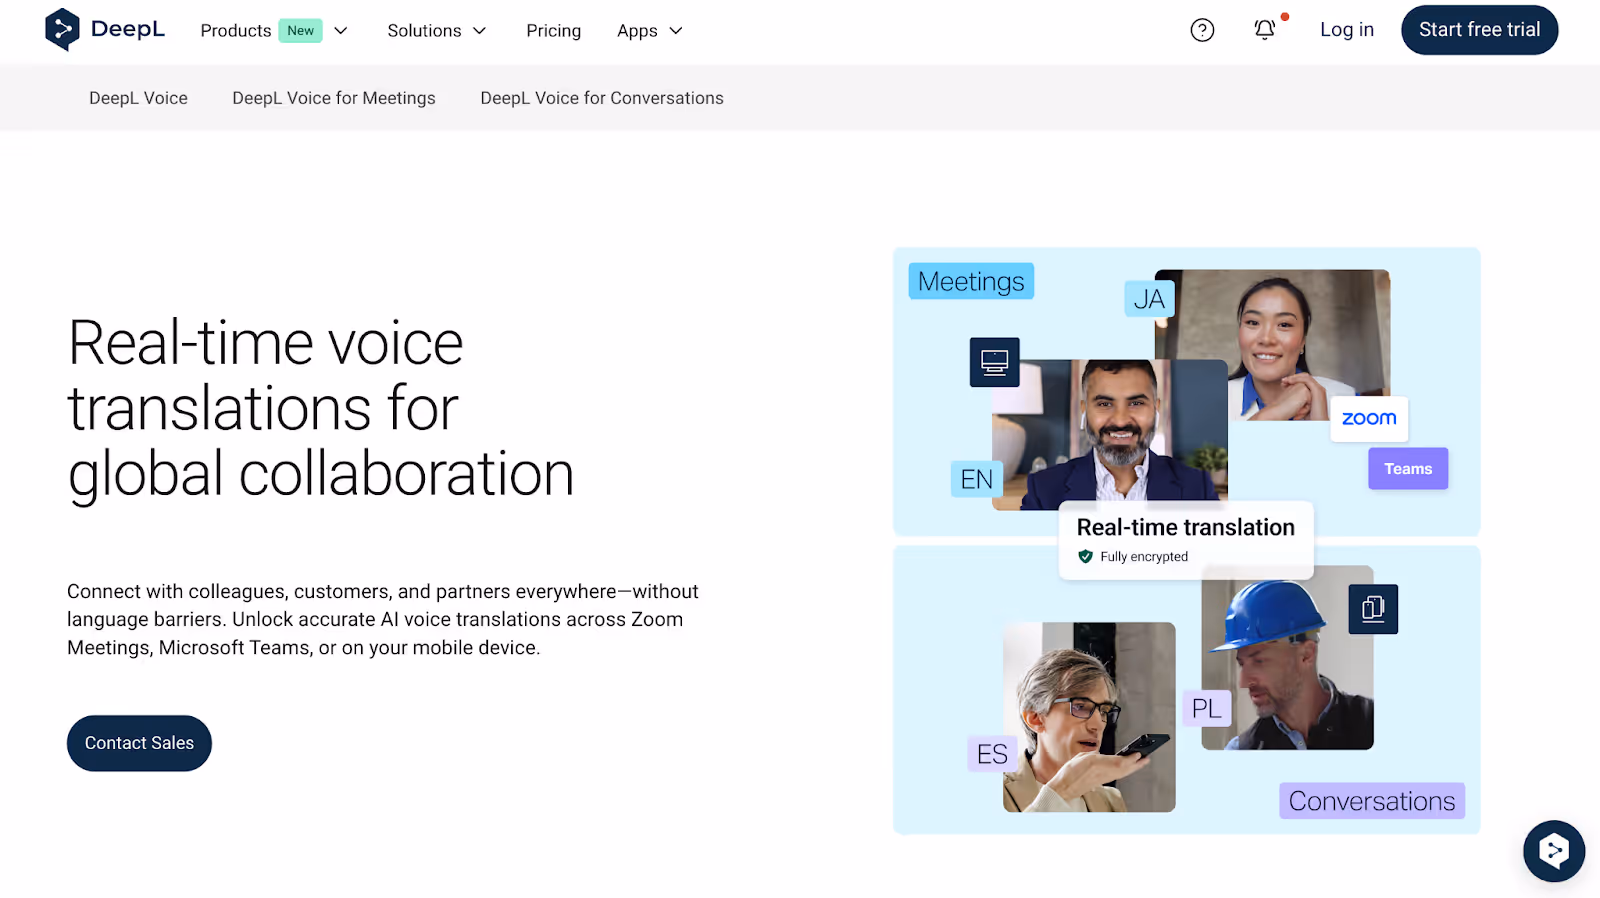
Task: Click the Contact Sales button
Action: point(139,743)
